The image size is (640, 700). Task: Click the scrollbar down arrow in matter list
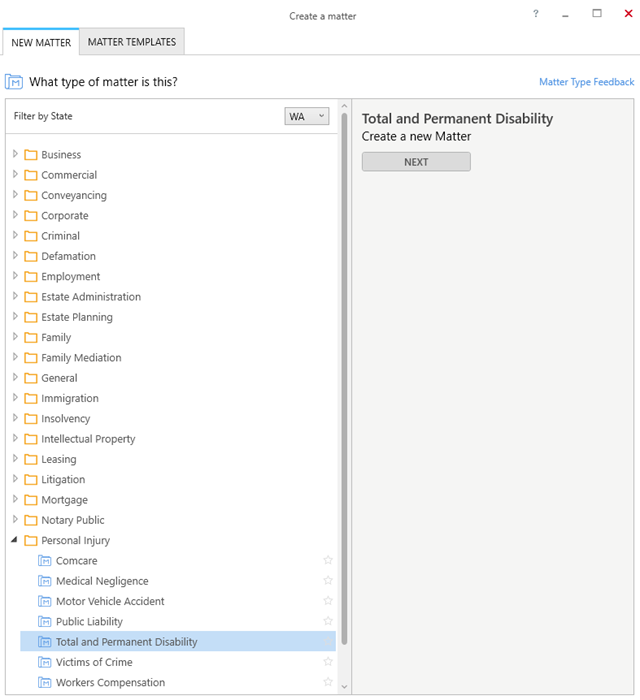tap(344, 687)
